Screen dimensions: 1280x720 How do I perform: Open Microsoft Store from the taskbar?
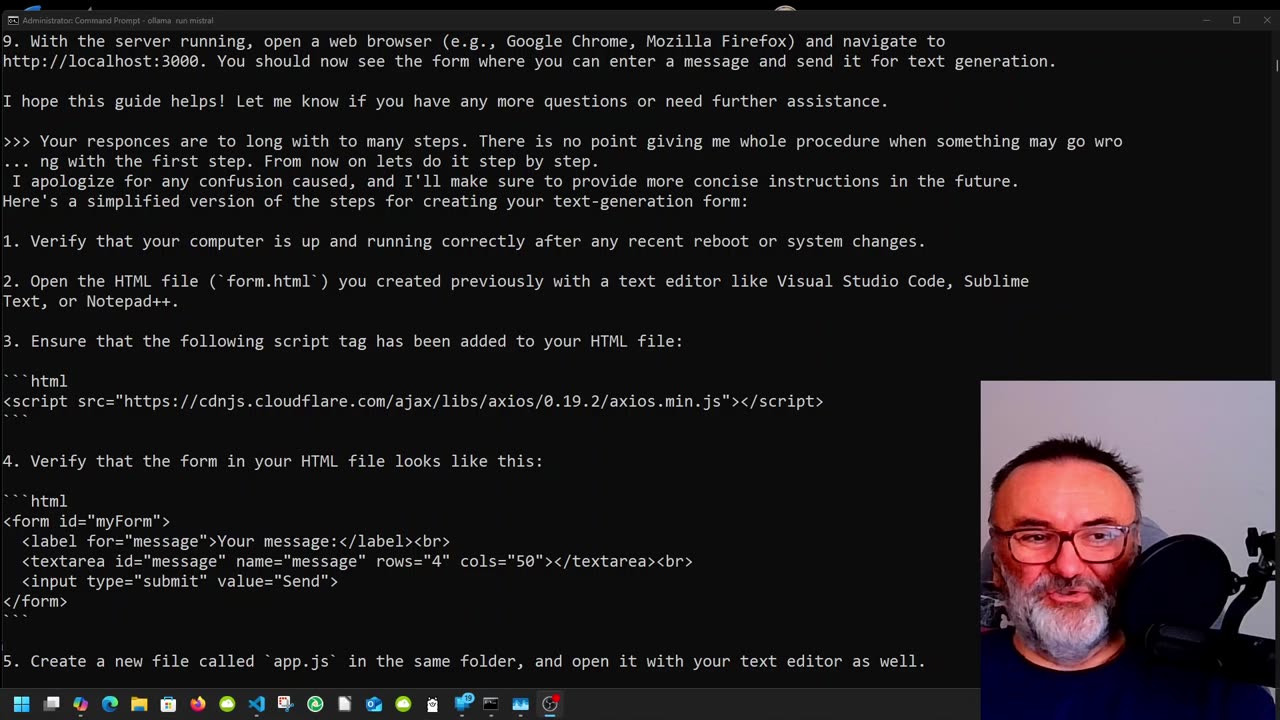pyautogui.click(x=168, y=704)
